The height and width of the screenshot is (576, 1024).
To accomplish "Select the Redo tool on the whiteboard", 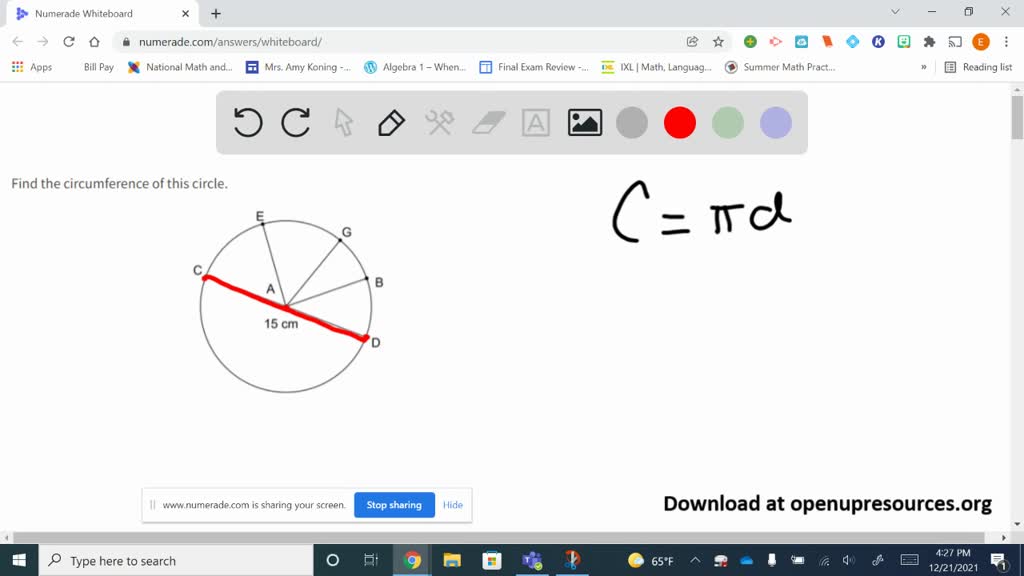I will (295, 122).
